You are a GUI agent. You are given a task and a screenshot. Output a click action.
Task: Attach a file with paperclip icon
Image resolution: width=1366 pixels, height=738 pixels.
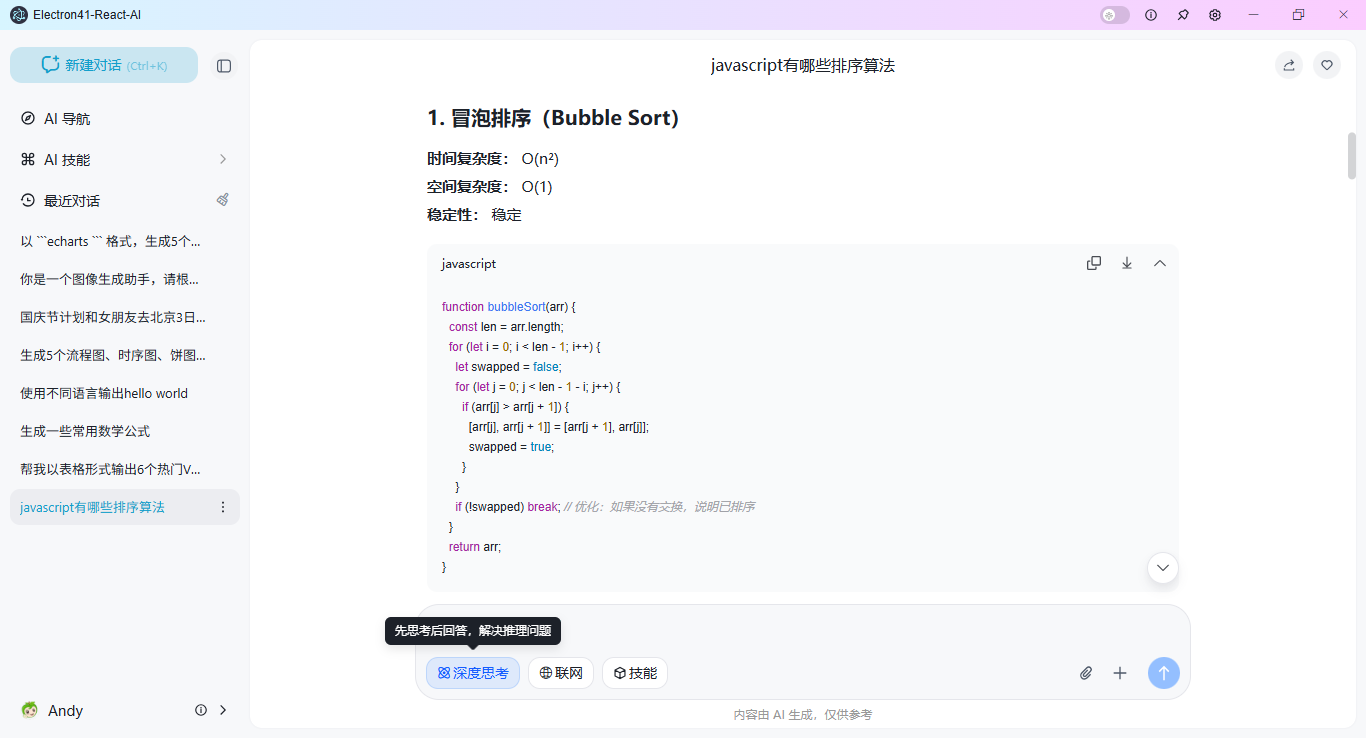(1086, 673)
